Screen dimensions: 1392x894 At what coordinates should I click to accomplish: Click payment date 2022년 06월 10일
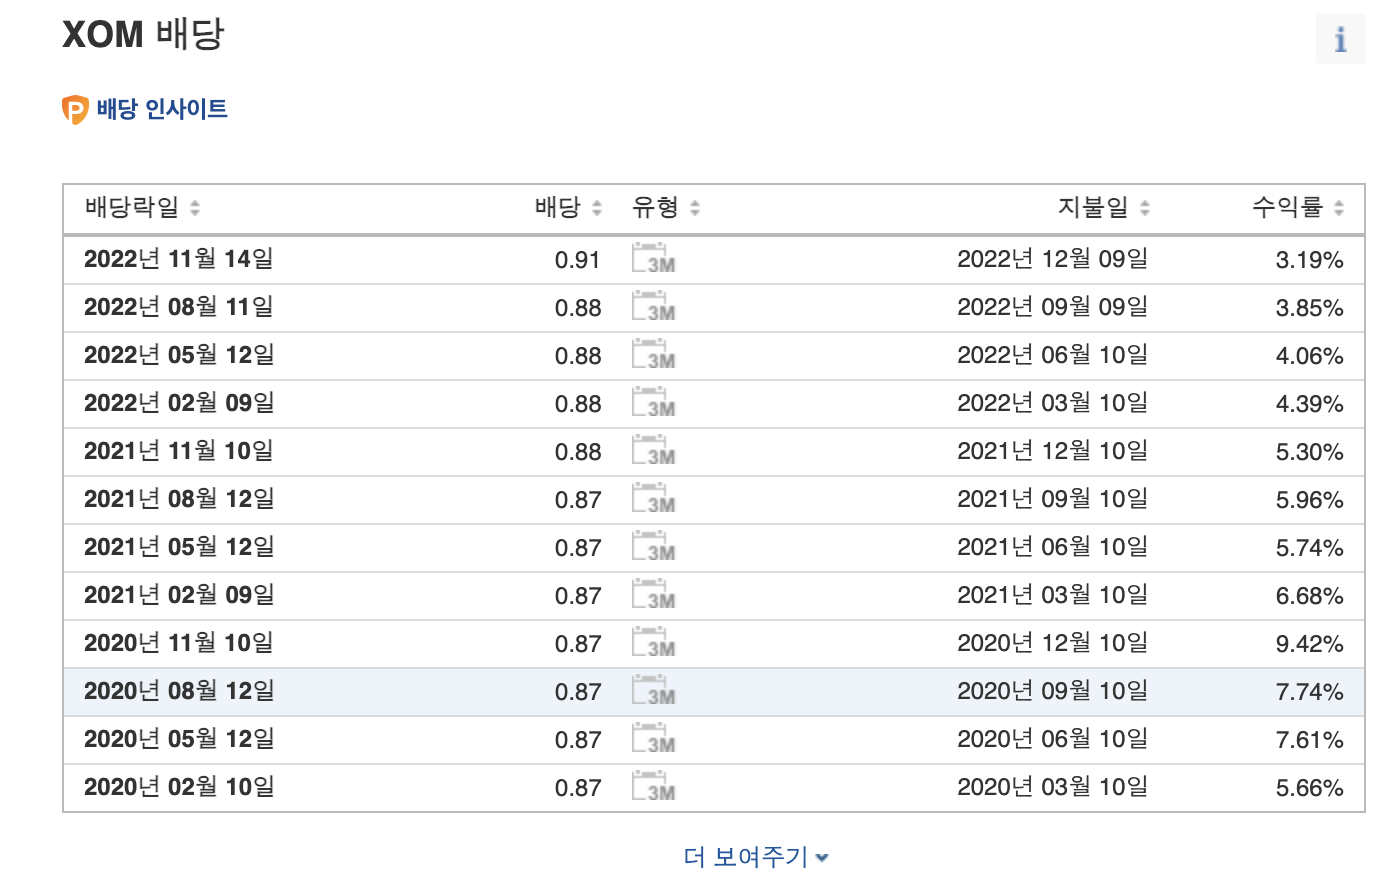(1053, 355)
